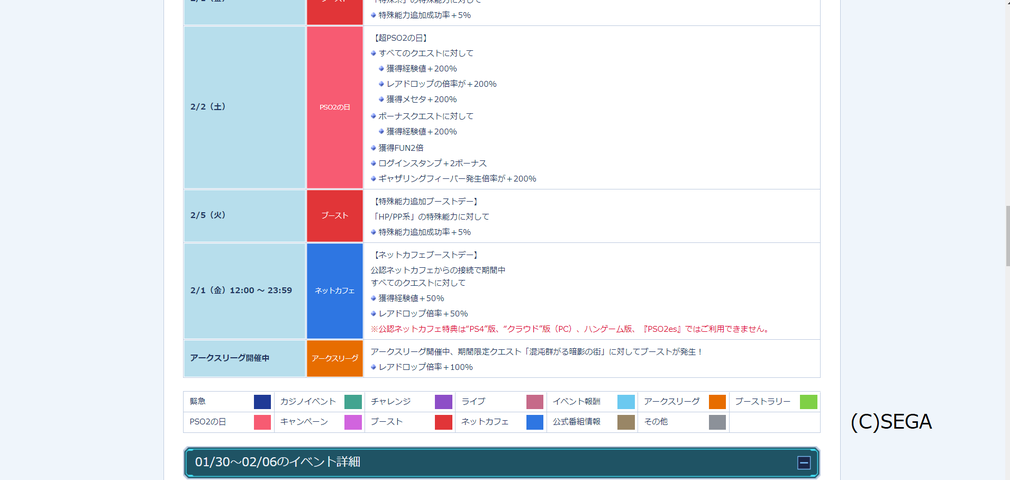Image resolution: width=1010 pixels, height=480 pixels.
Task: Select the レアドロップ倍率＋100% line
Action: pyautogui.click(x=426, y=367)
